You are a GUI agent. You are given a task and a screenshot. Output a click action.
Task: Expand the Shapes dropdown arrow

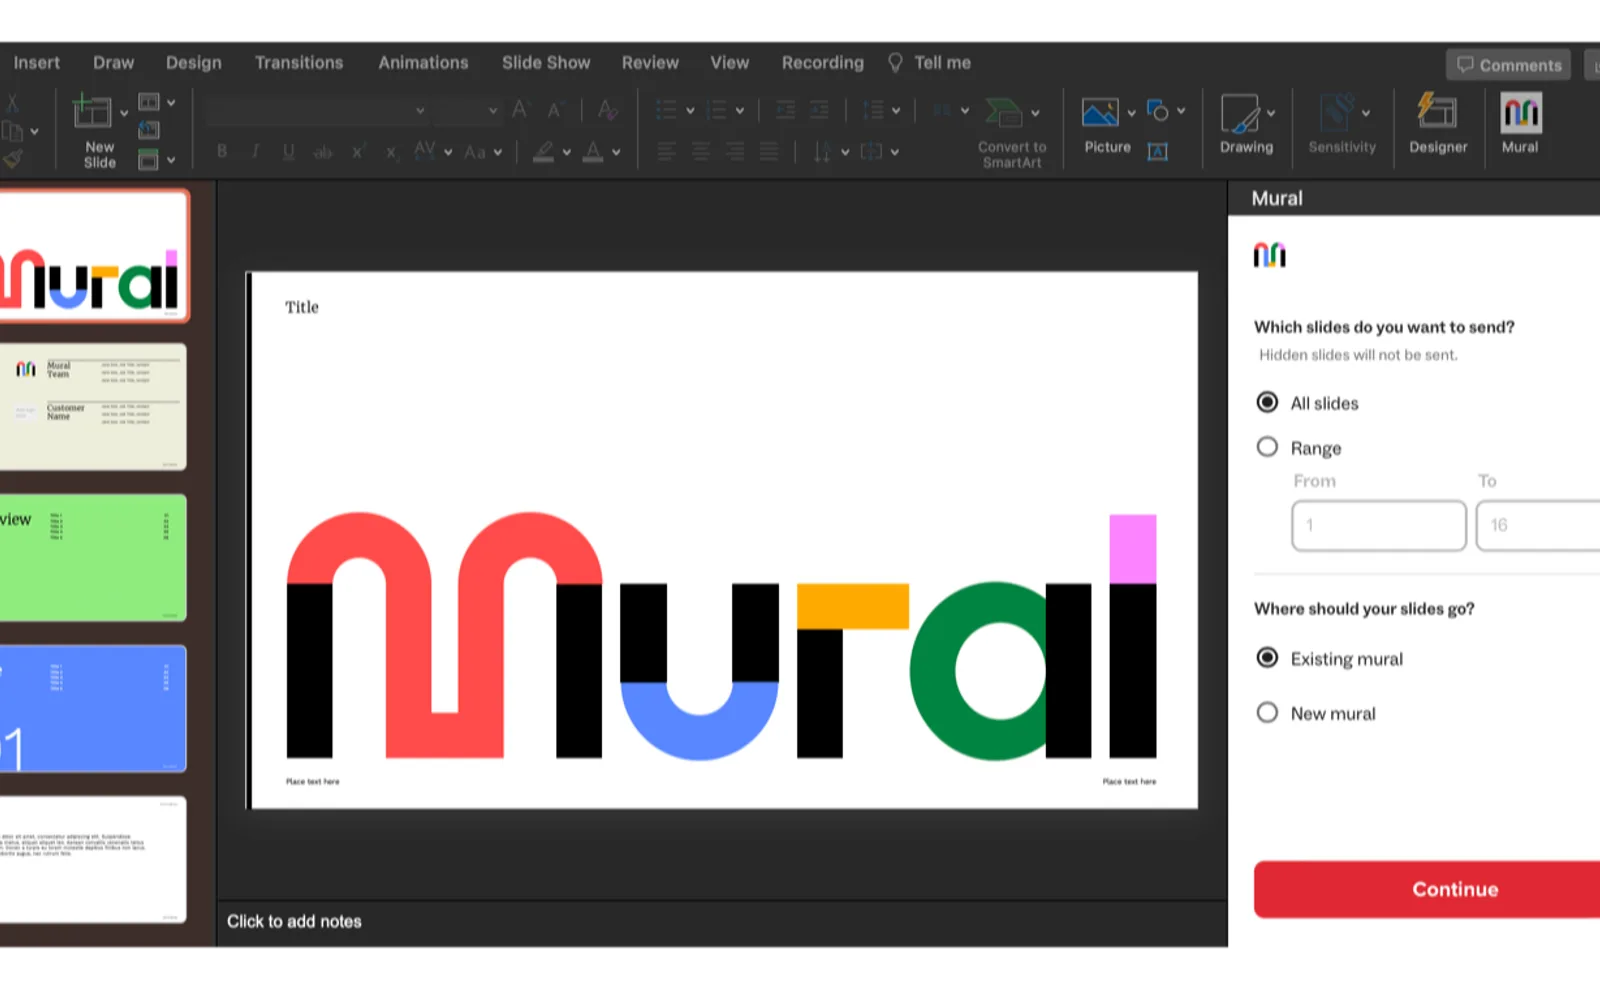[x=1181, y=111]
